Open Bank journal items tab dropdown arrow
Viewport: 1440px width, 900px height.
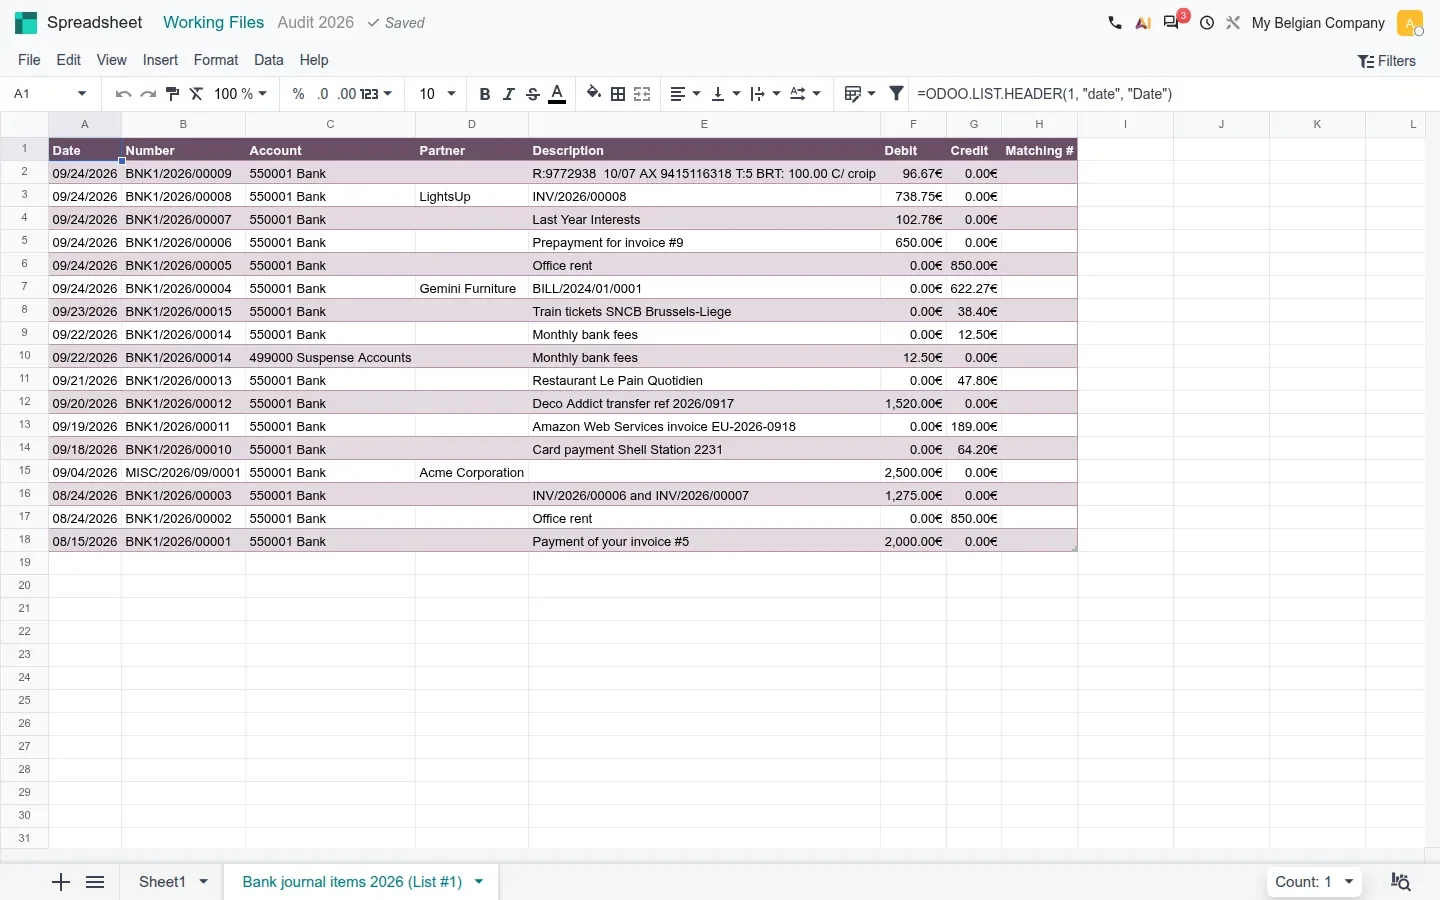point(479,882)
